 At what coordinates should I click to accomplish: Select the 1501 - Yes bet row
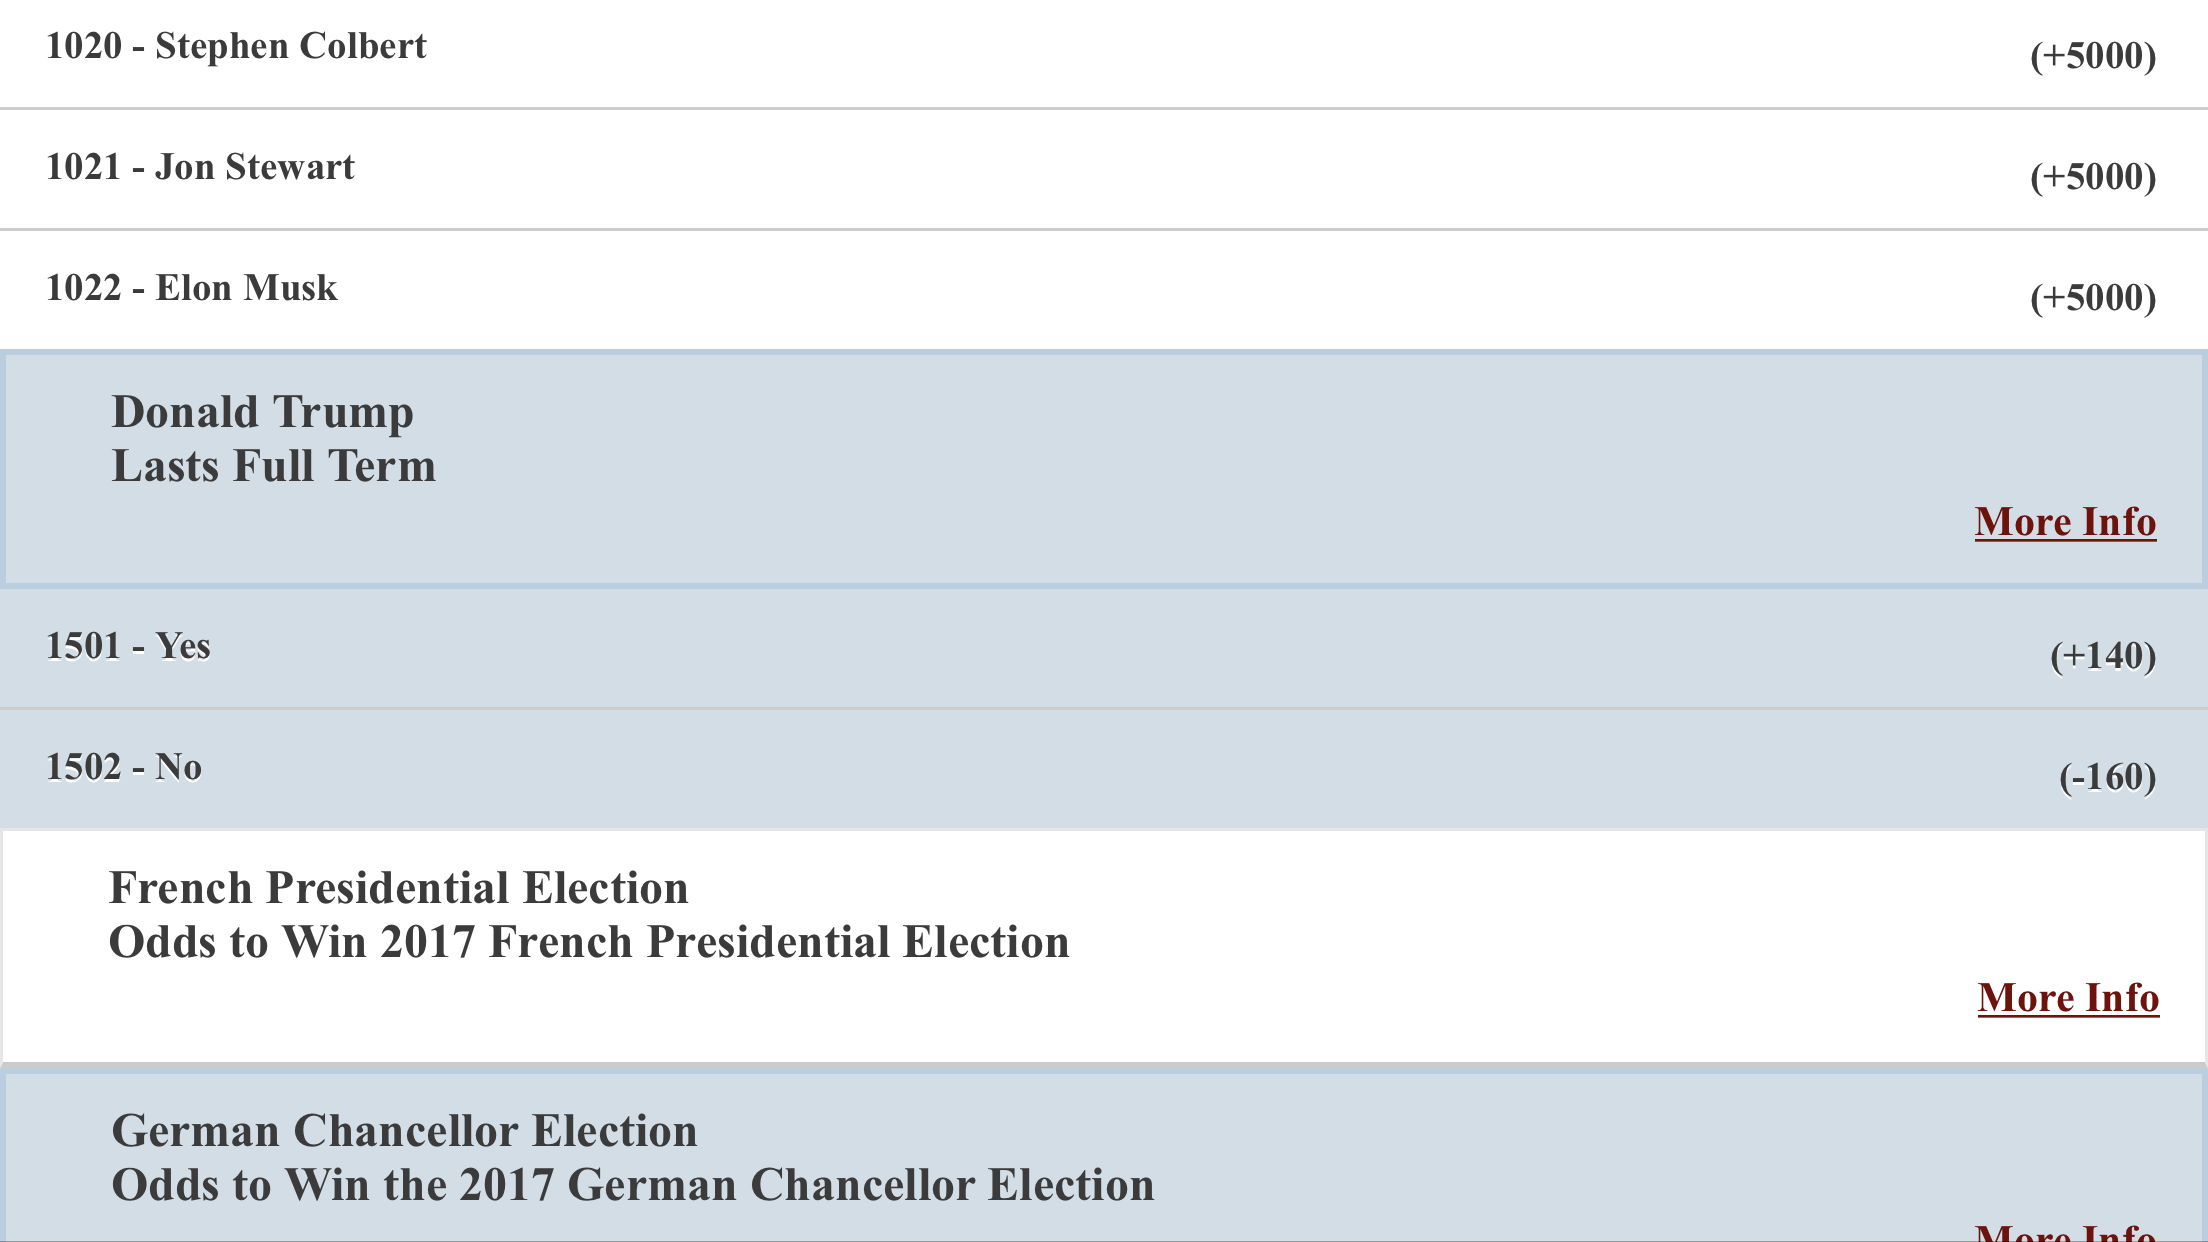[x=1104, y=648]
